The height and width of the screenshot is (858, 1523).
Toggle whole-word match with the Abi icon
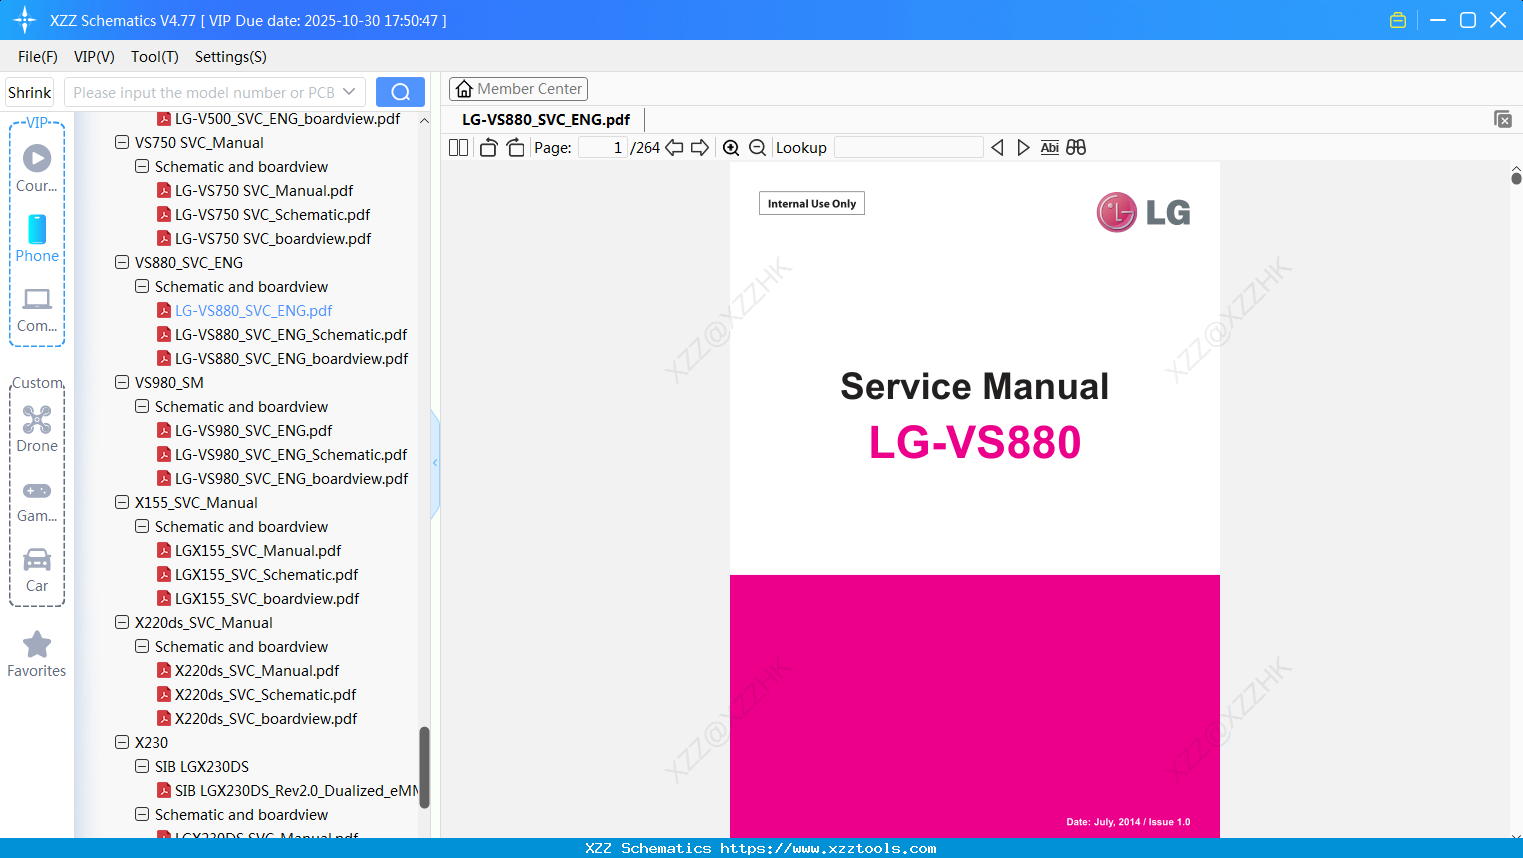coord(1049,147)
